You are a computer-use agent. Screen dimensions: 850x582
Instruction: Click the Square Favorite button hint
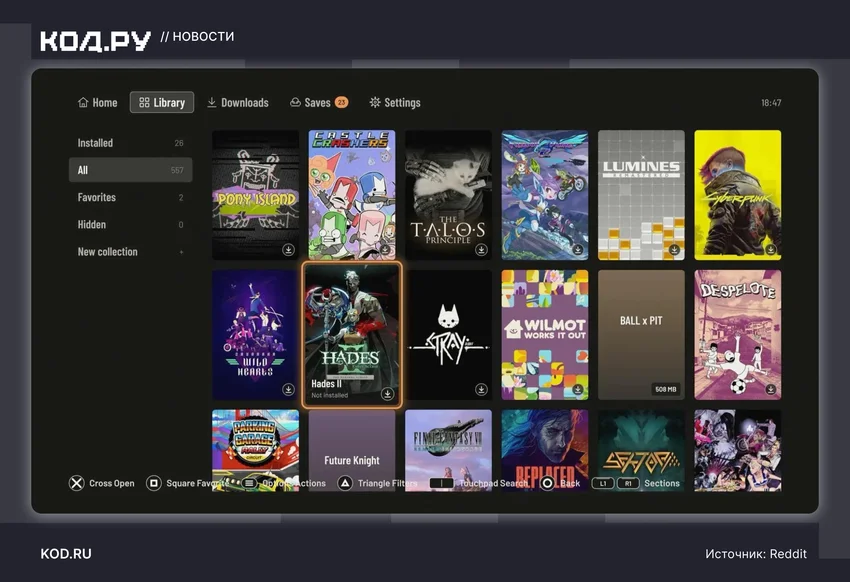point(188,483)
